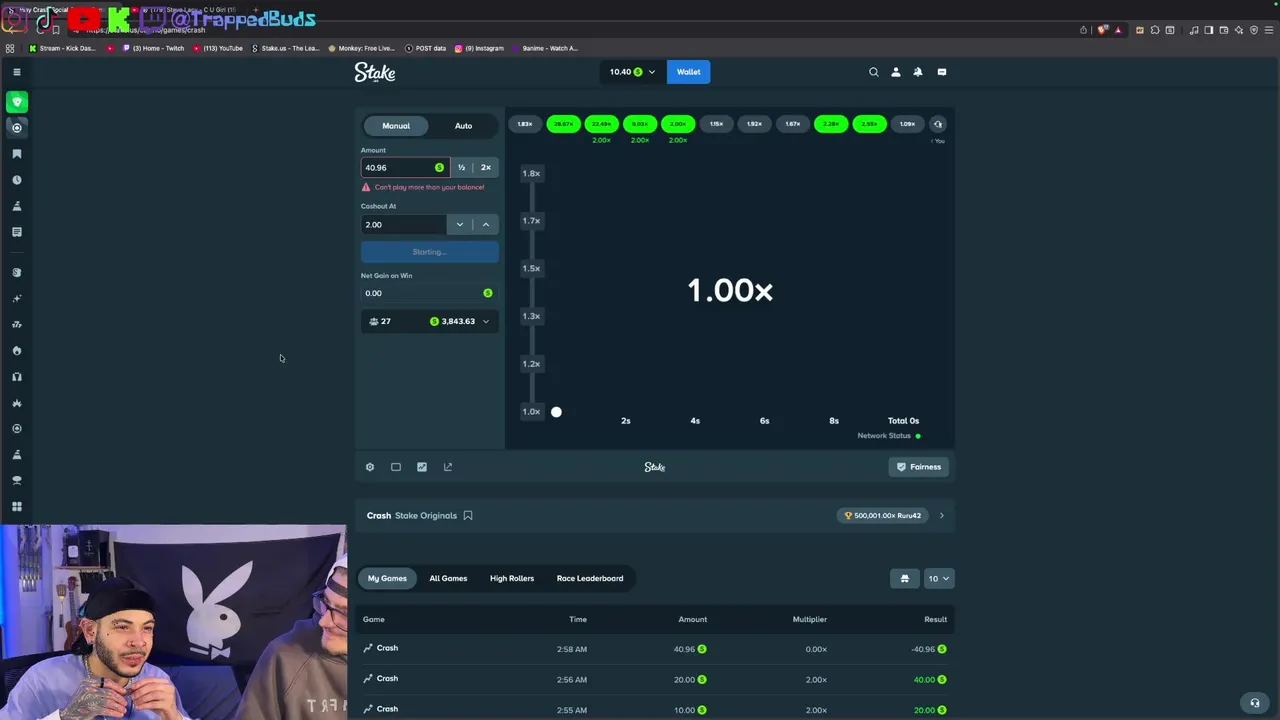Click the headset sidebar icon

tap(17, 377)
